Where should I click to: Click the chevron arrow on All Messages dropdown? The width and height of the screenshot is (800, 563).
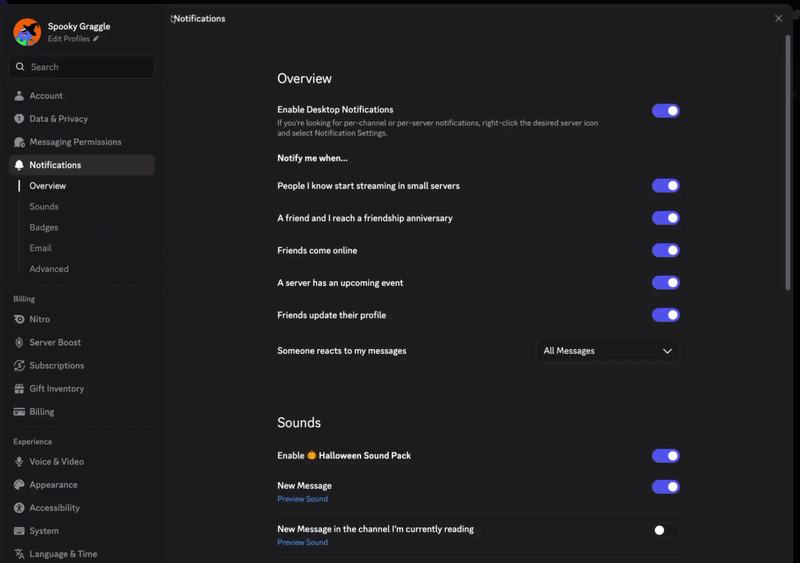point(667,351)
